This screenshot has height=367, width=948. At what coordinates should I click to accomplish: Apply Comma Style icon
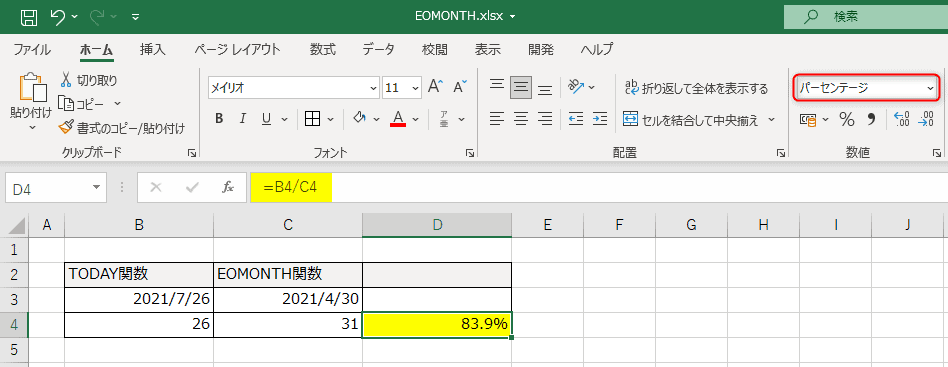(871, 119)
